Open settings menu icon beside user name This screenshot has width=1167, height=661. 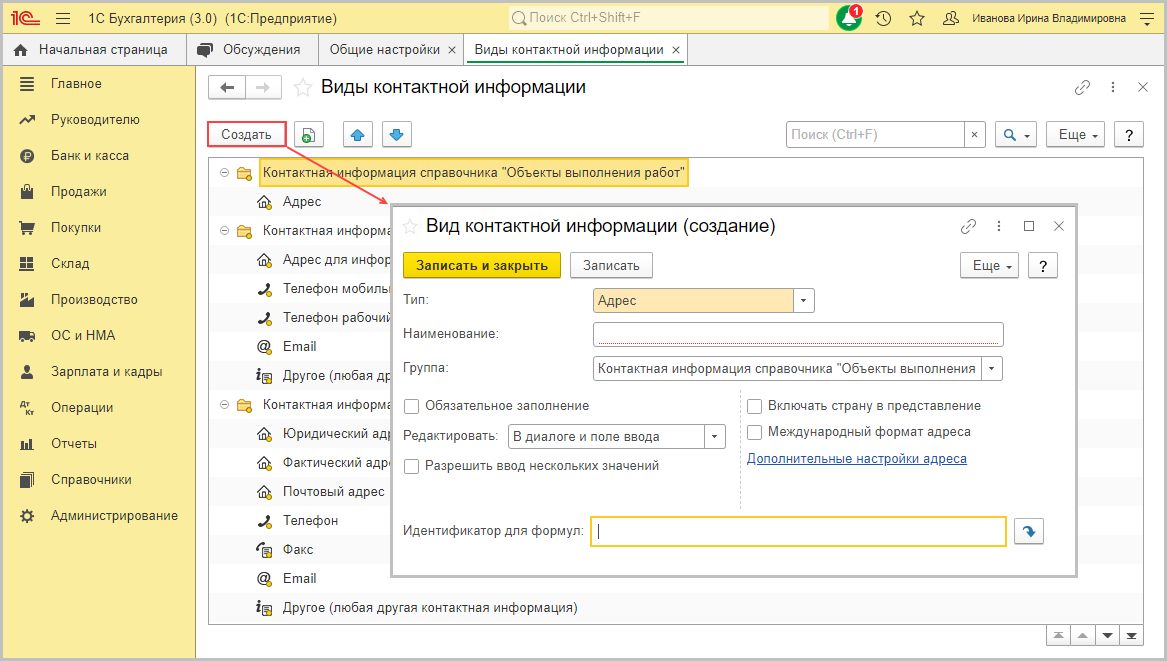click(1147, 19)
